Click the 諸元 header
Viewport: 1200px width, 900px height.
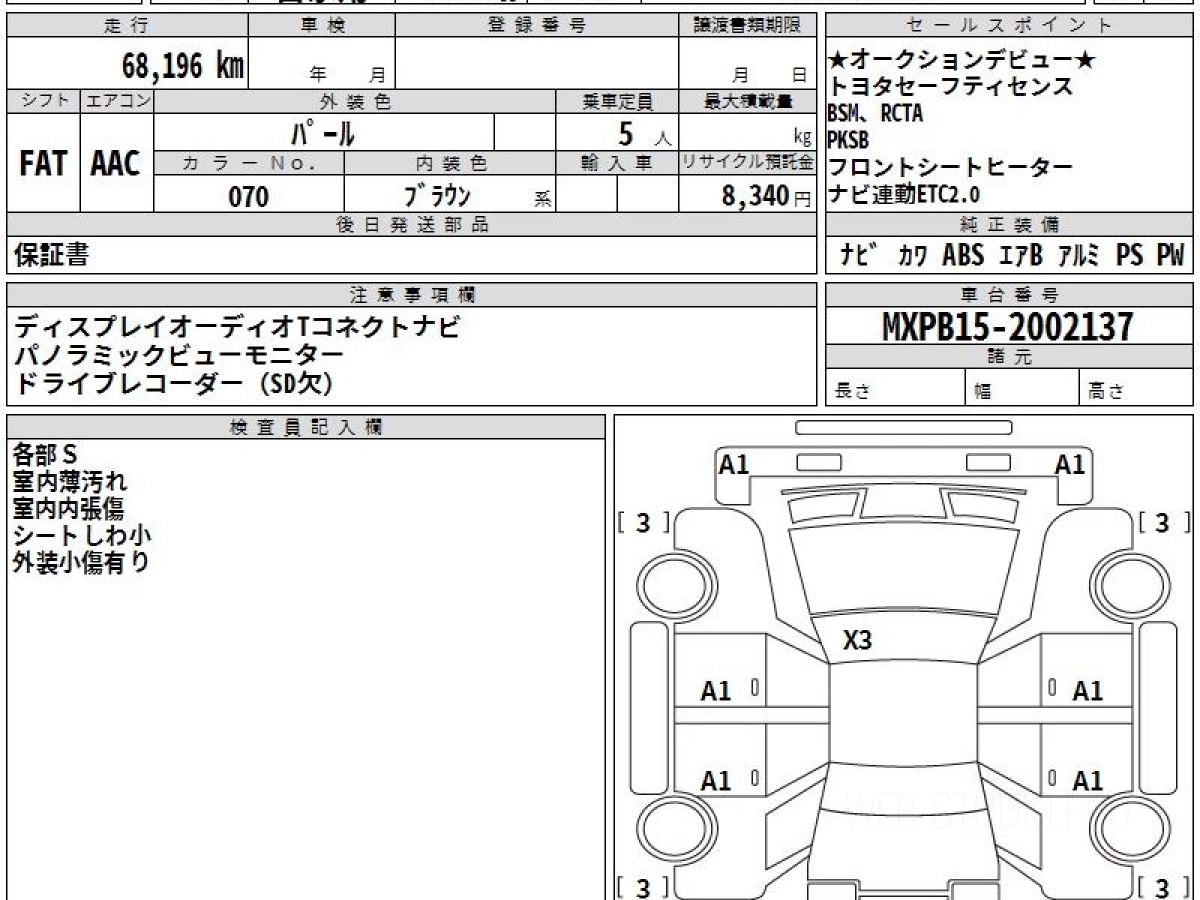click(x=1009, y=357)
